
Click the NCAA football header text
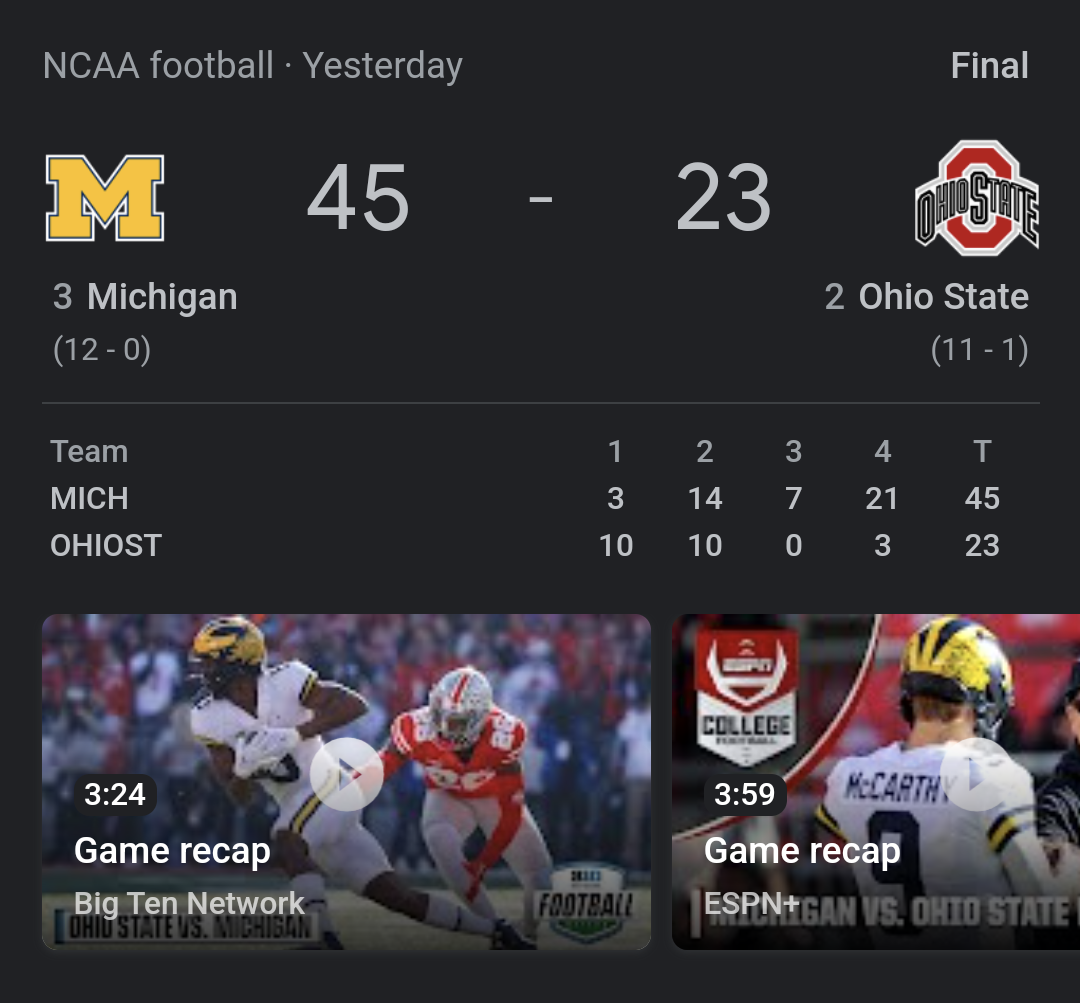[158, 66]
